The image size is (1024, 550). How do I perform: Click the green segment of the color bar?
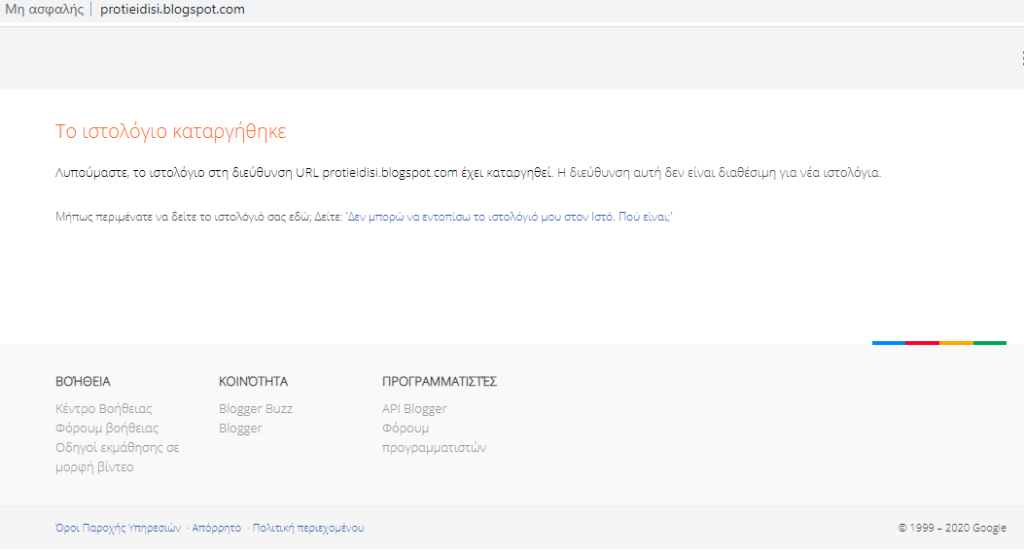pyautogui.click(x=990, y=343)
